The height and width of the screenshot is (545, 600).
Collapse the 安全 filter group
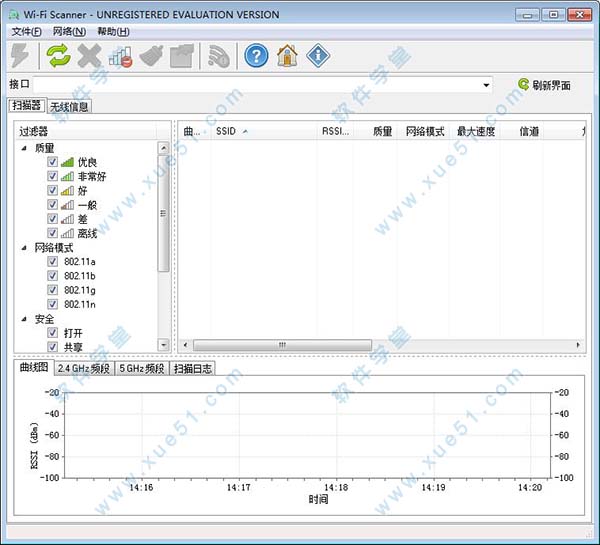tap(24, 319)
